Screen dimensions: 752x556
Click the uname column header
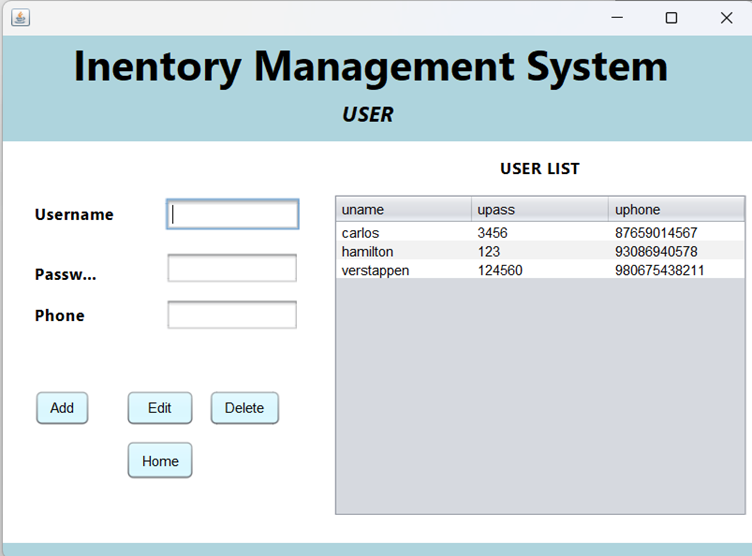[403, 210]
